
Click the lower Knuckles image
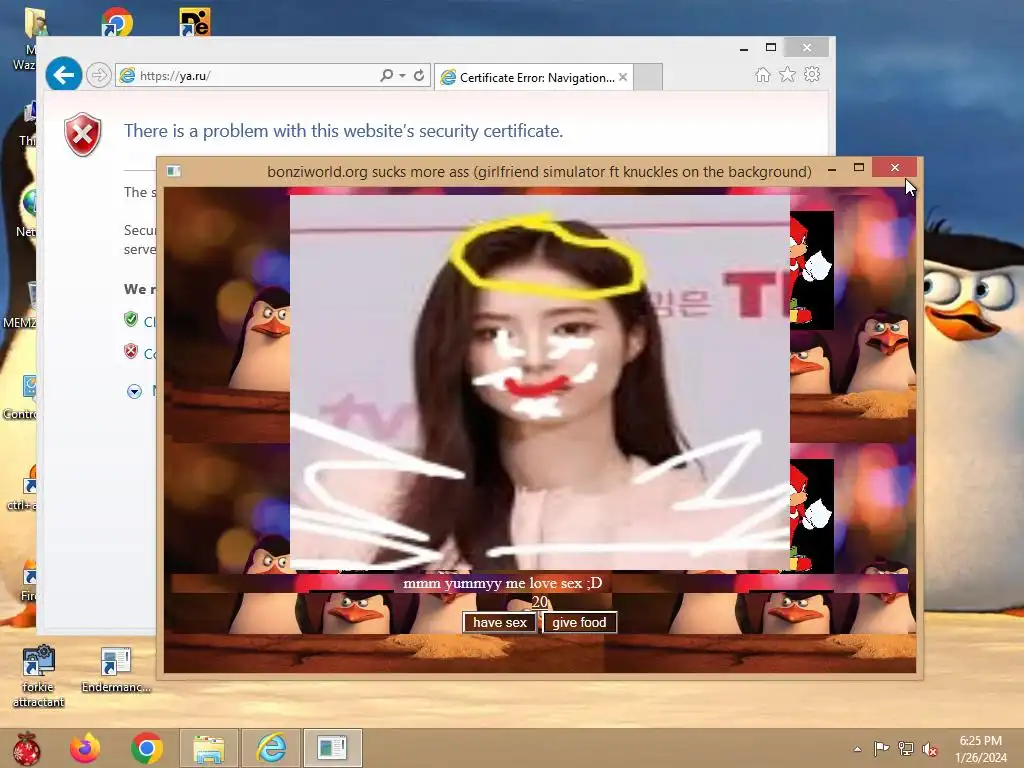click(x=812, y=516)
